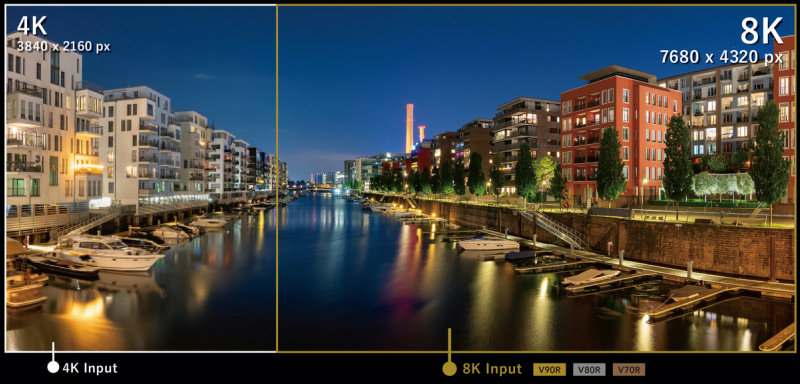The width and height of the screenshot is (800, 384).
Task: Click the gold 8K Input dot marker
Action: 449,369
